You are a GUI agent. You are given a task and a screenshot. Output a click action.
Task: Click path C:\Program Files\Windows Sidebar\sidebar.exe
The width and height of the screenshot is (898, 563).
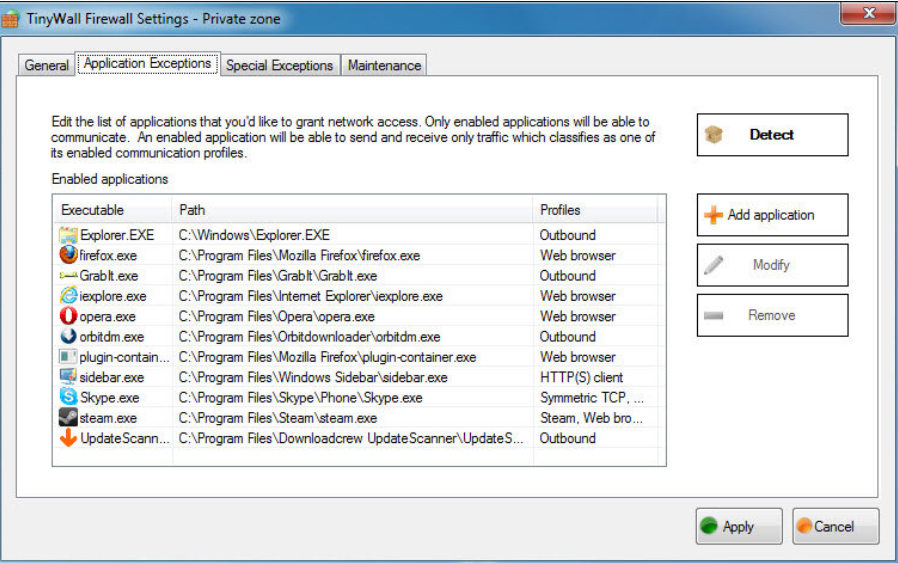click(313, 377)
